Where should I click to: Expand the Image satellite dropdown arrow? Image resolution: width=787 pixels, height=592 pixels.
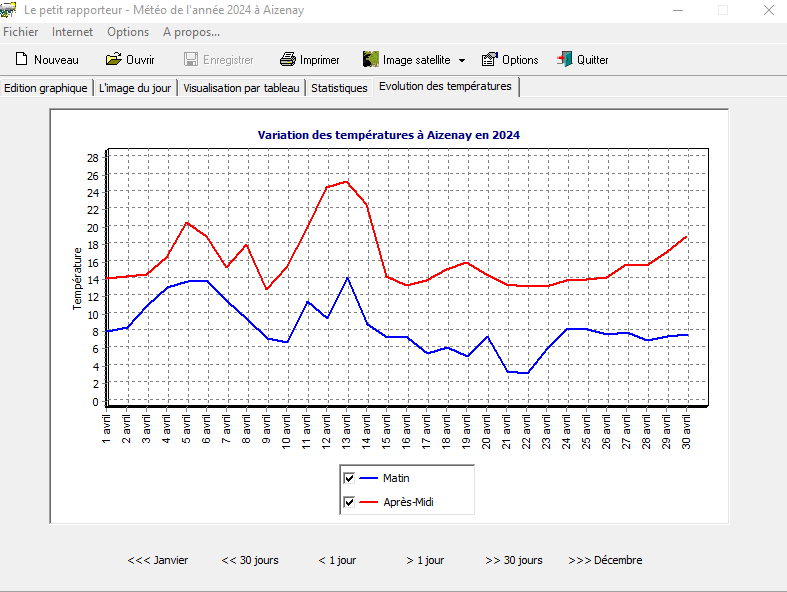[462, 60]
